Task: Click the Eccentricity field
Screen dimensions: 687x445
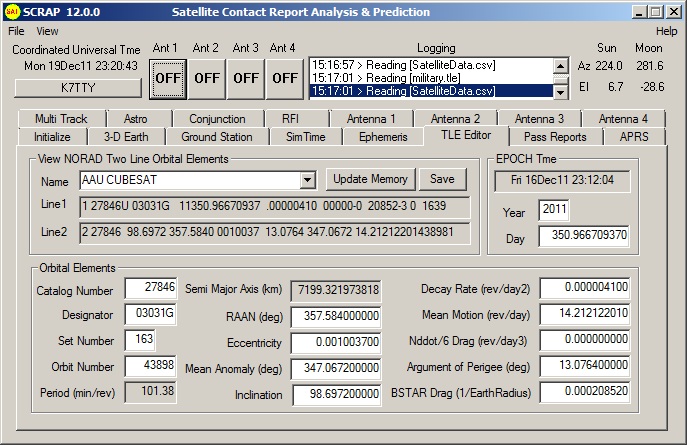Action: point(336,343)
